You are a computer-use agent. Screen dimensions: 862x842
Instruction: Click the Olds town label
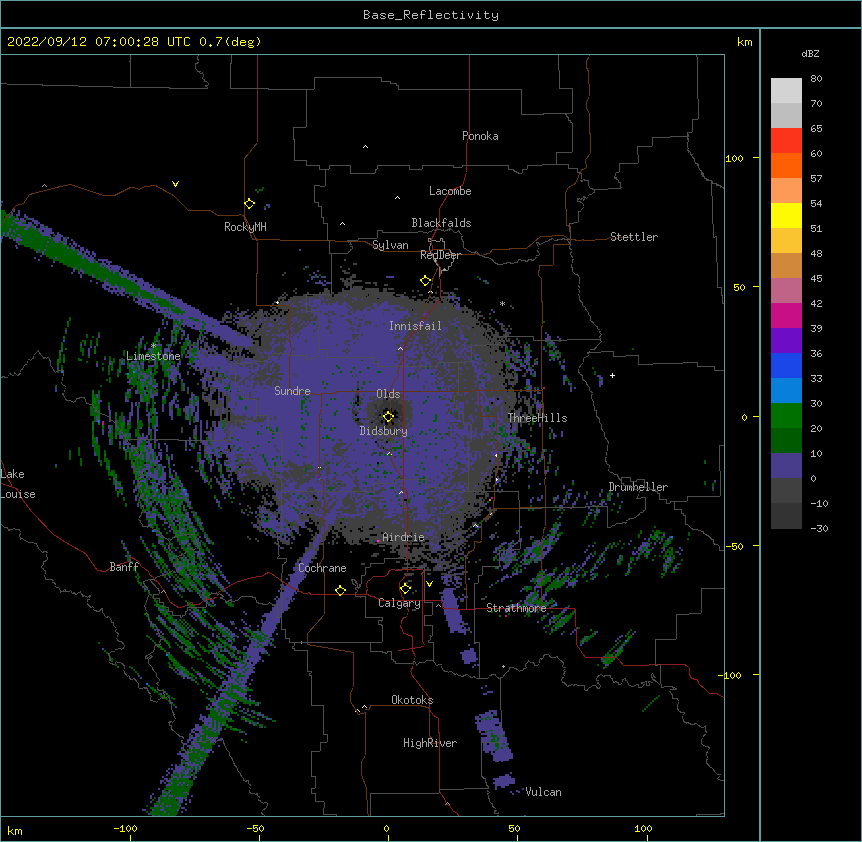click(388, 394)
